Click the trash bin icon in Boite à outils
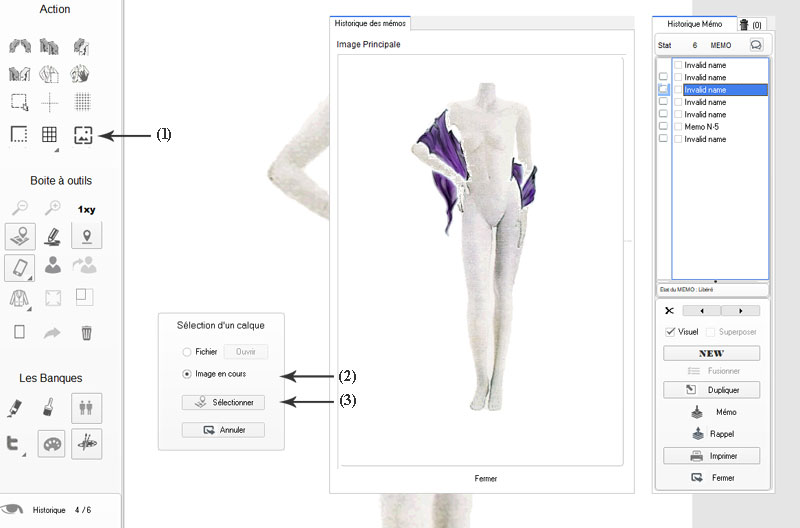The width and height of the screenshot is (800, 528). [x=86, y=333]
